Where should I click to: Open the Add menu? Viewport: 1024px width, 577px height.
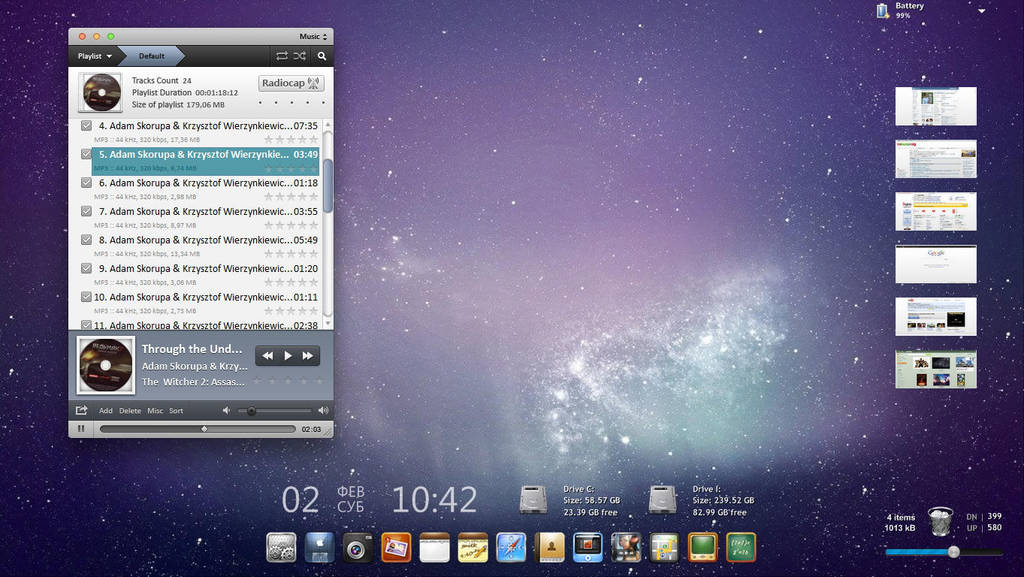click(106, 411)
